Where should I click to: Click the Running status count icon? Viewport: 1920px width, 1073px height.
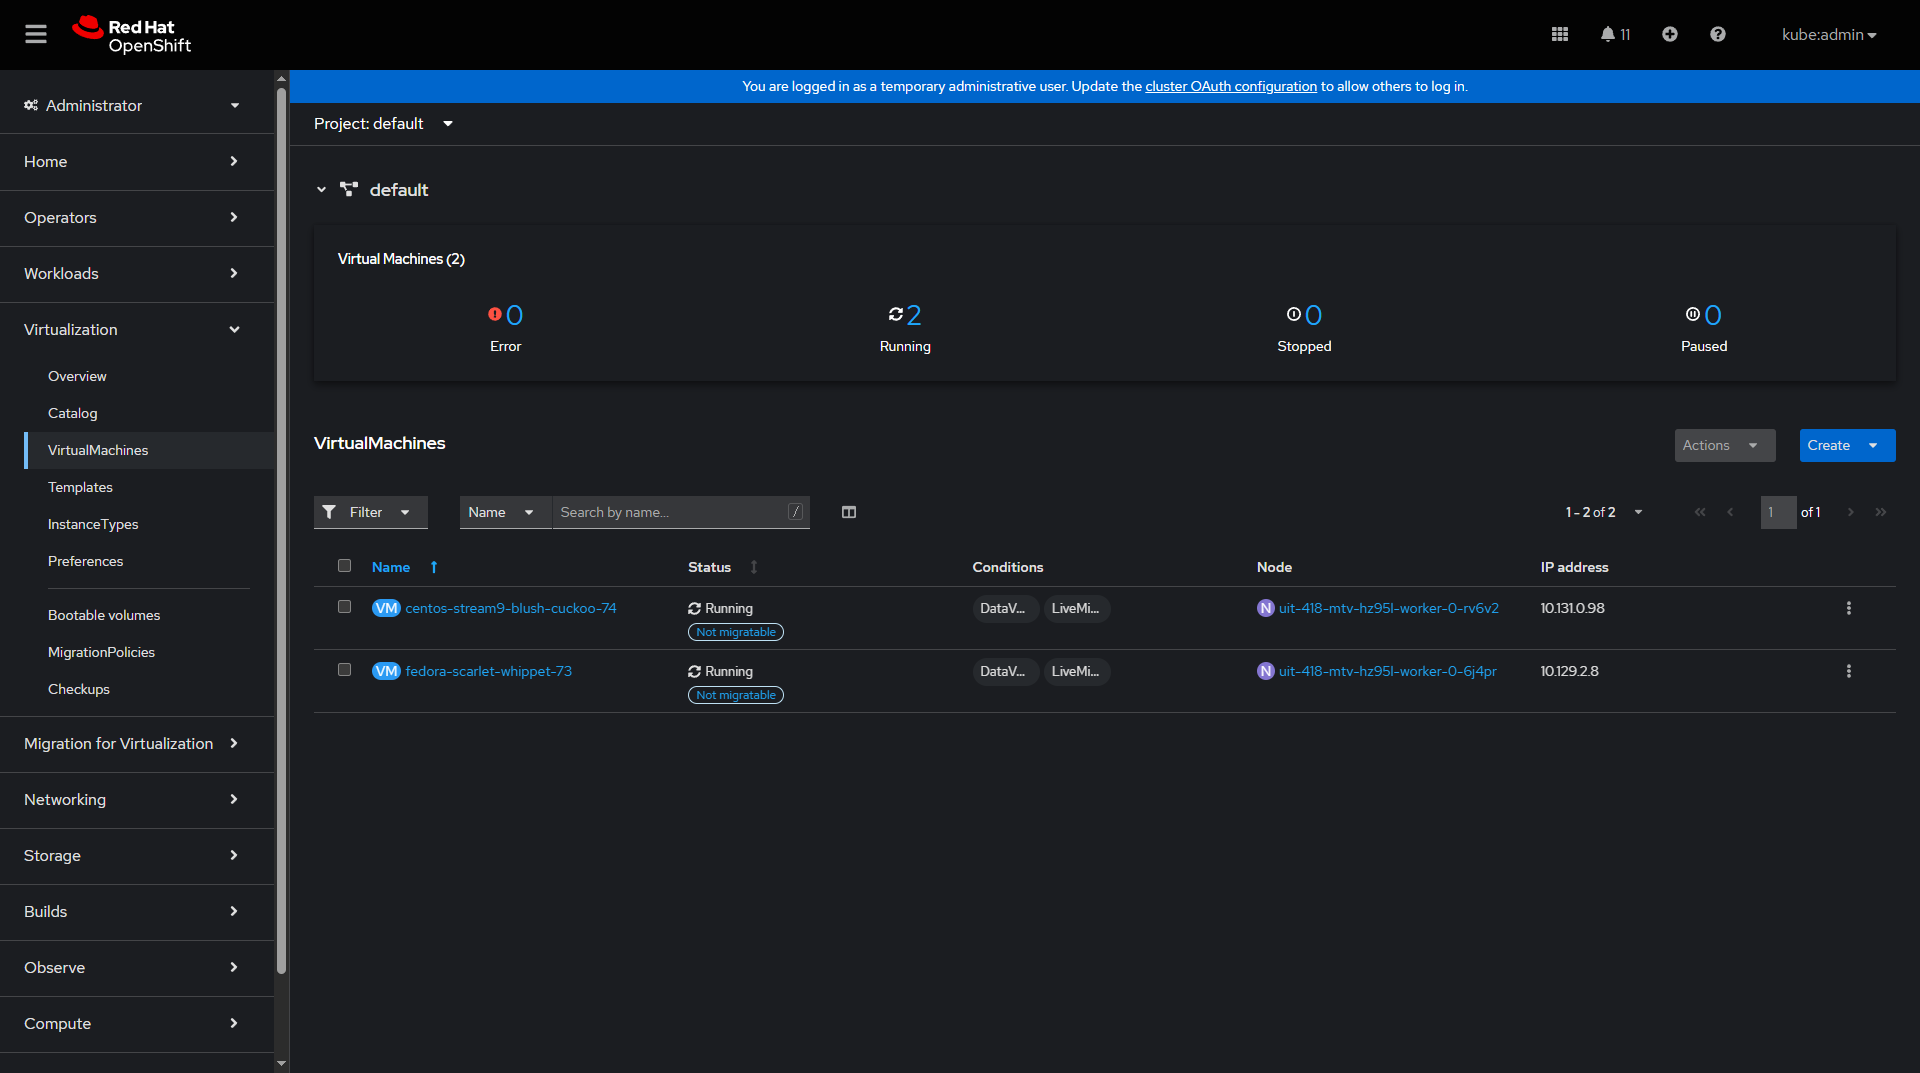point(896,314)
